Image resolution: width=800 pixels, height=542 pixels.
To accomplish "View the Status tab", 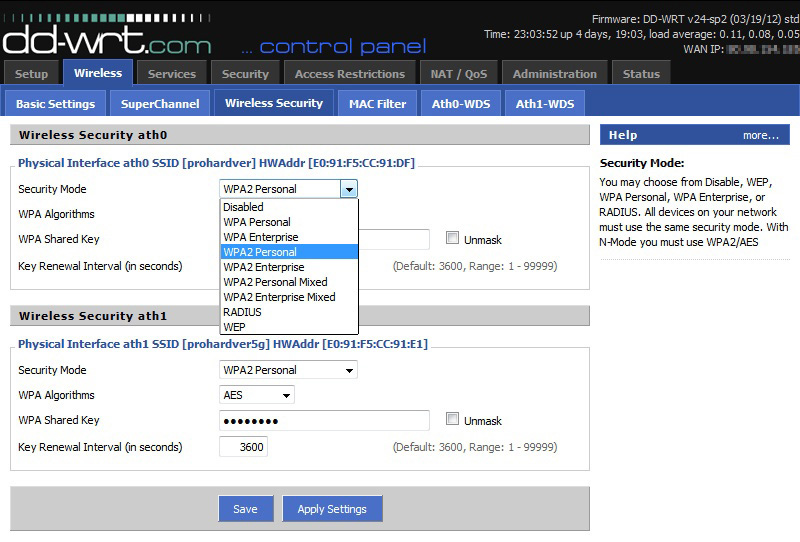I will (x=641, y=73).
